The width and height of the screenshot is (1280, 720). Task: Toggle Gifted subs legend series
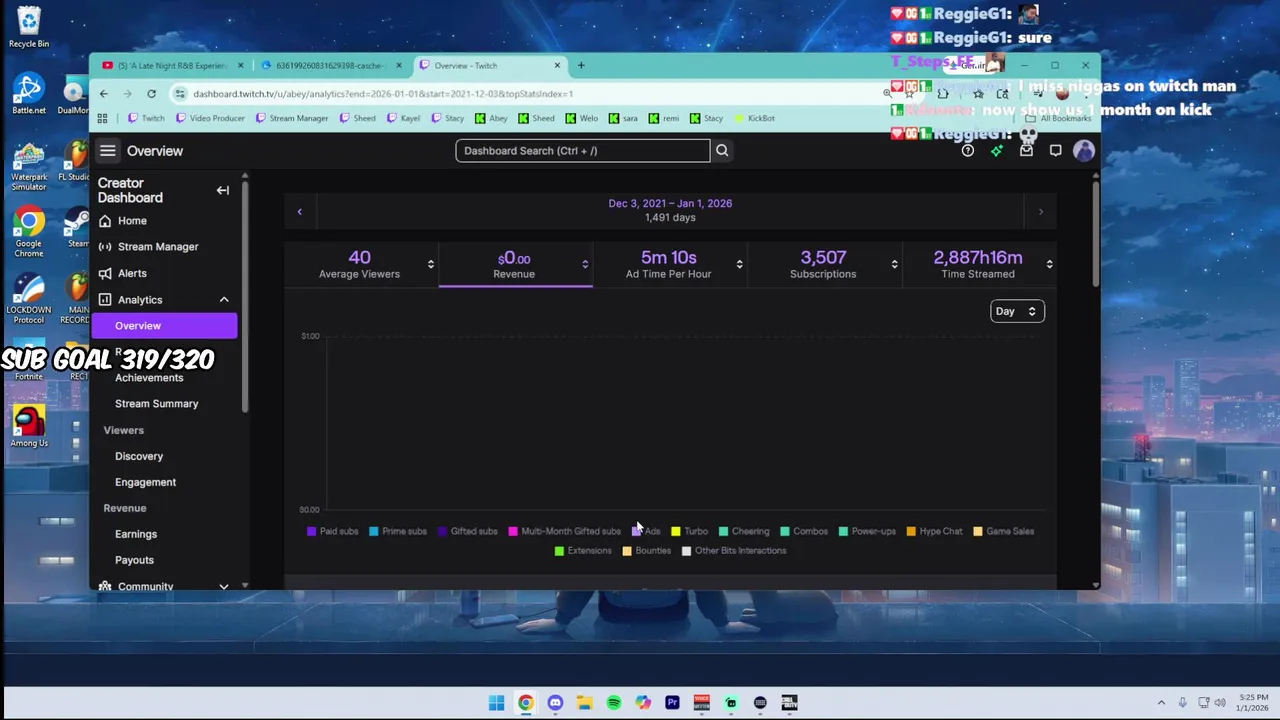click(x=468, y=531)
